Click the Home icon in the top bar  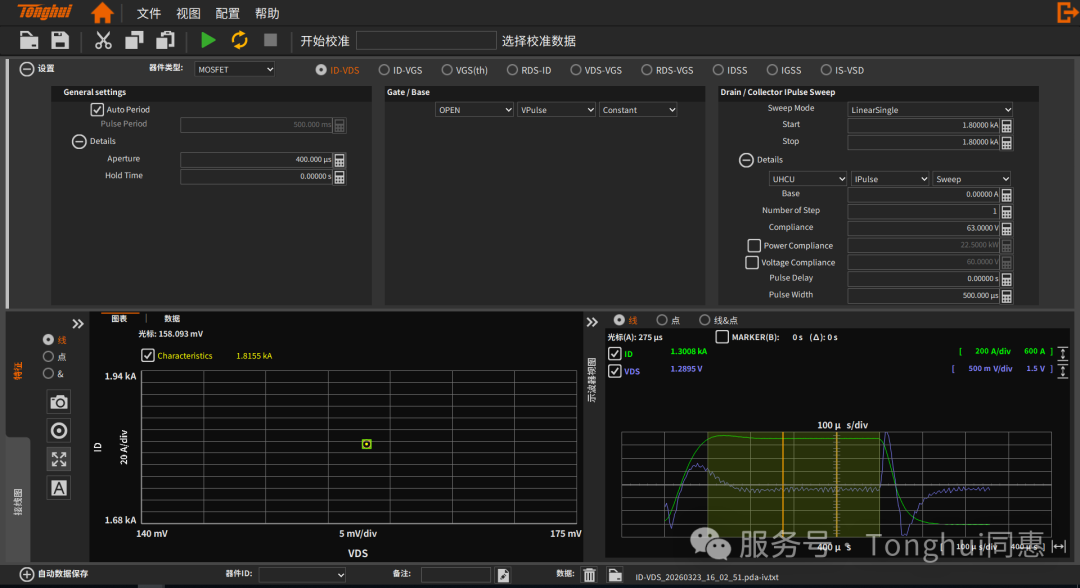(x=102, y=13)
